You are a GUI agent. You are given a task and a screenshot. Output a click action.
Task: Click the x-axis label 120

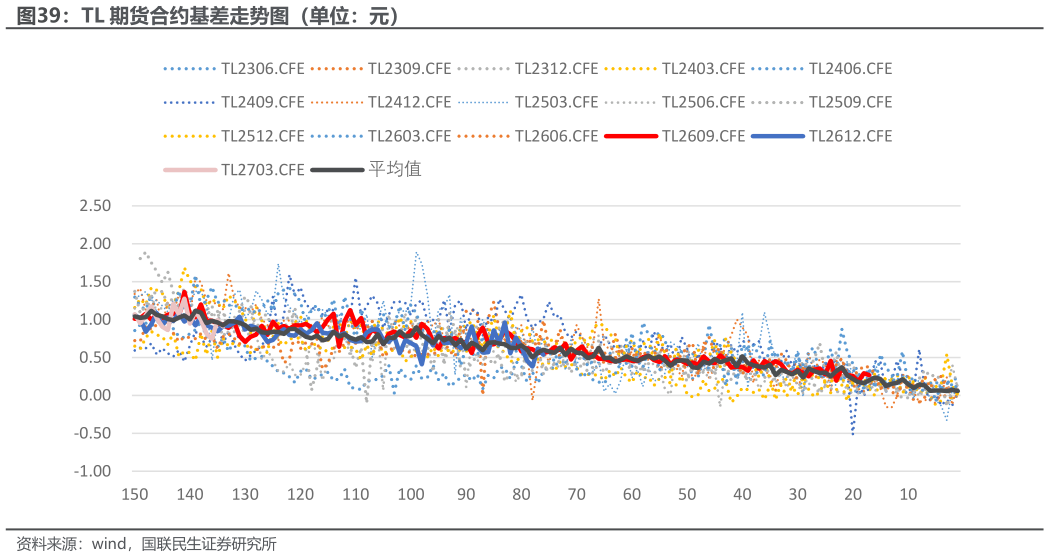300,495
